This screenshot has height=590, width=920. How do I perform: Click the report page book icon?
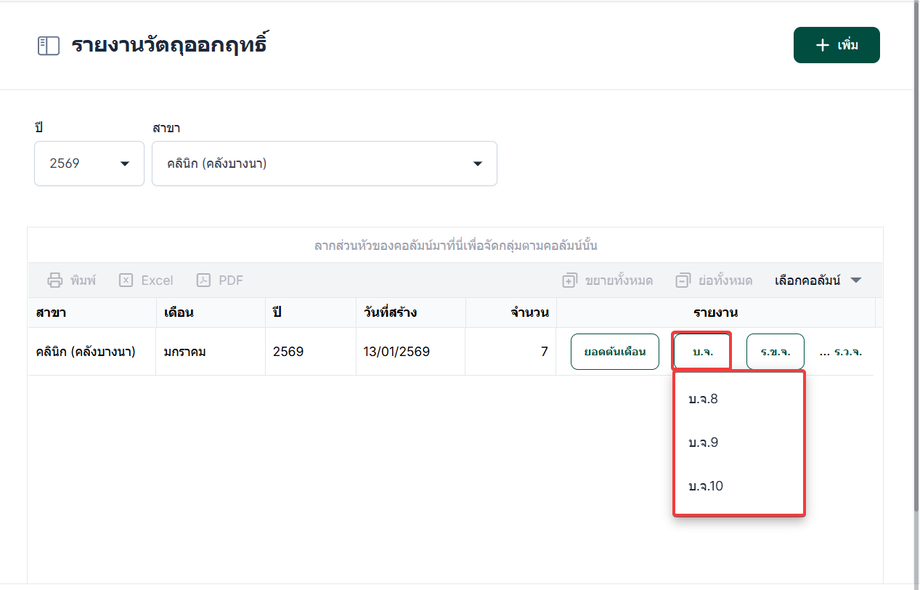click(48, 46)
